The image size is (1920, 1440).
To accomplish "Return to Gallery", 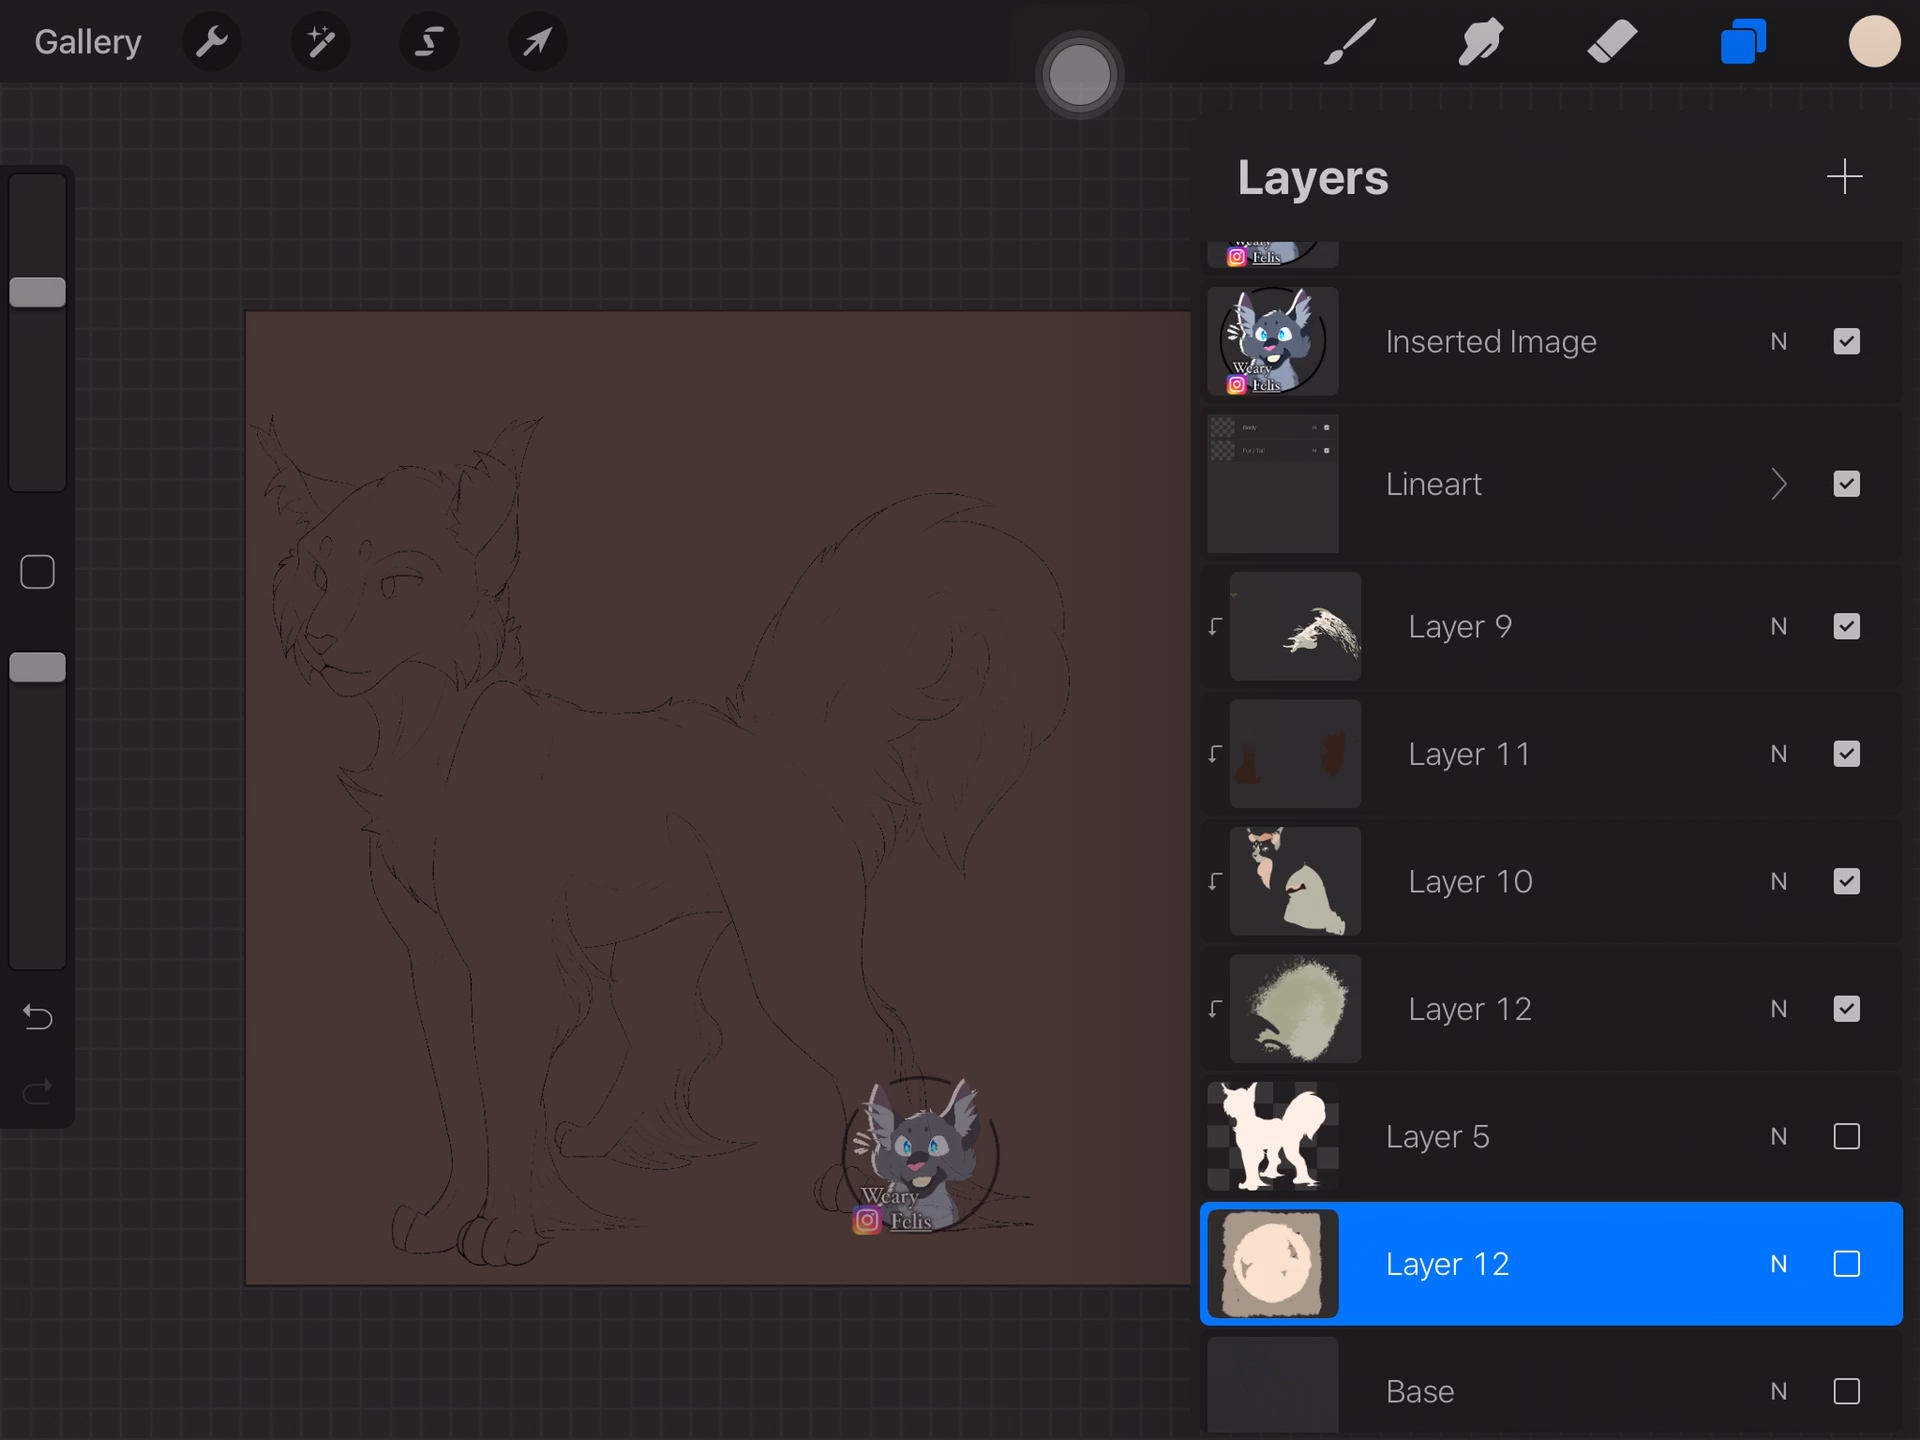I will (x=88, y=42).
